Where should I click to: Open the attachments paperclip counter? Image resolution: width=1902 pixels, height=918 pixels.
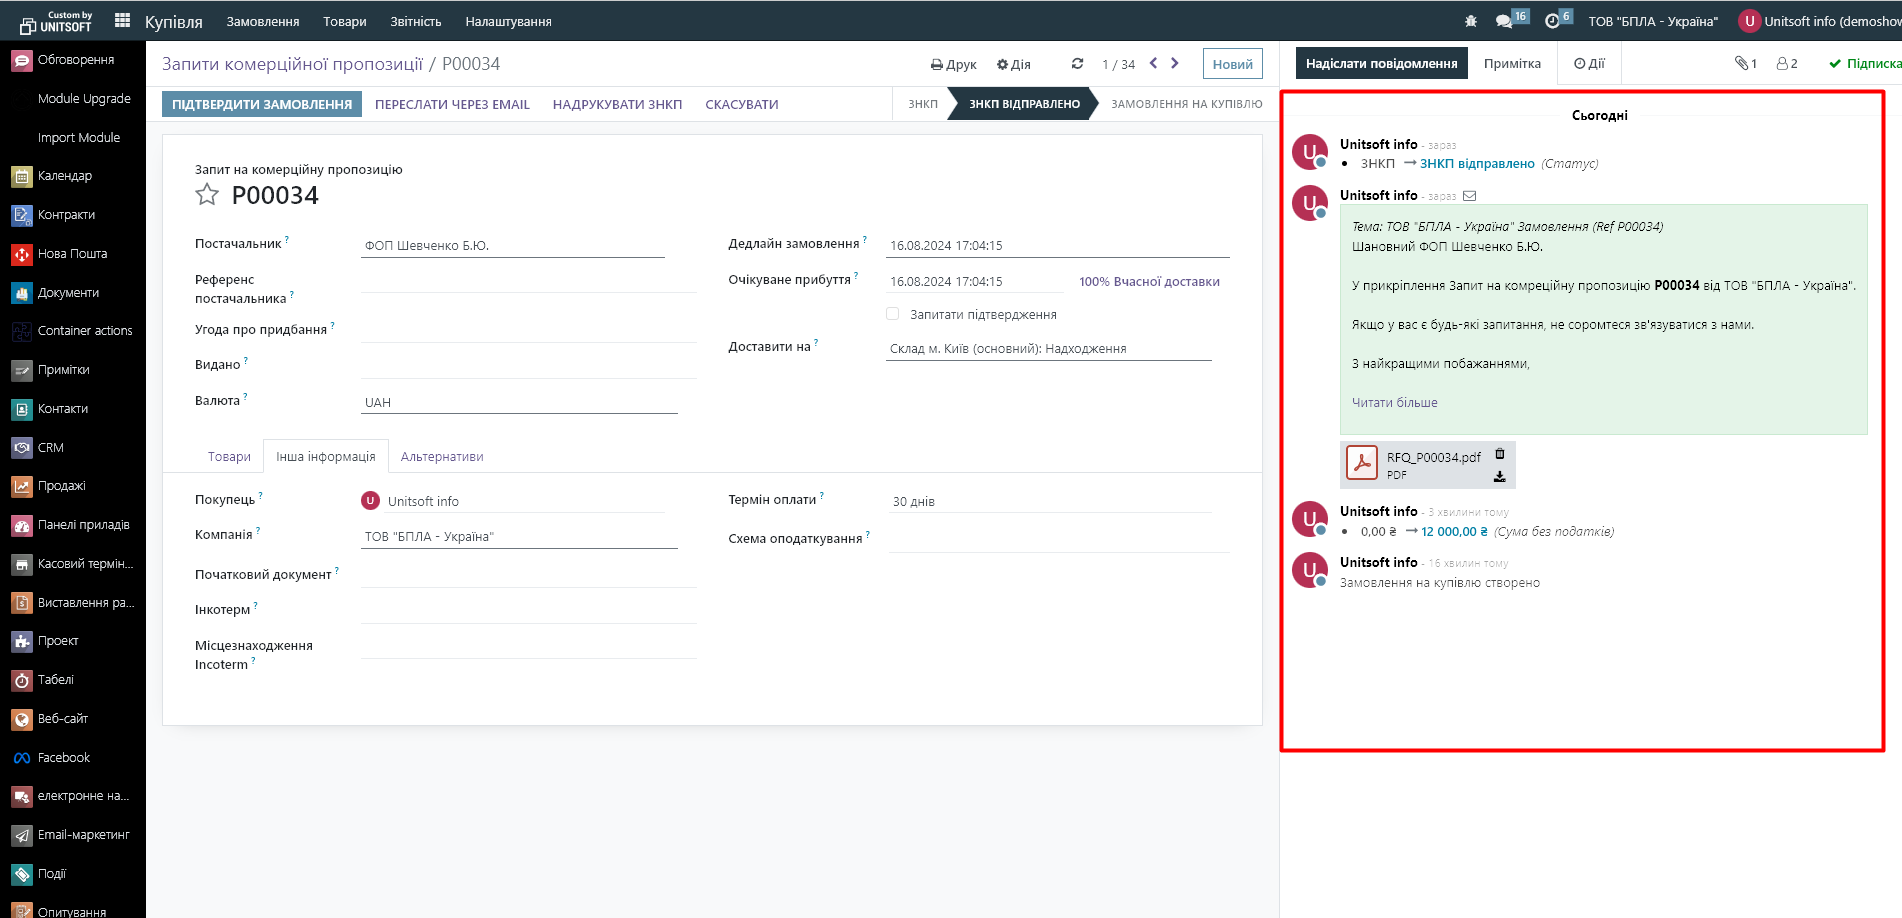[1745, 64]
